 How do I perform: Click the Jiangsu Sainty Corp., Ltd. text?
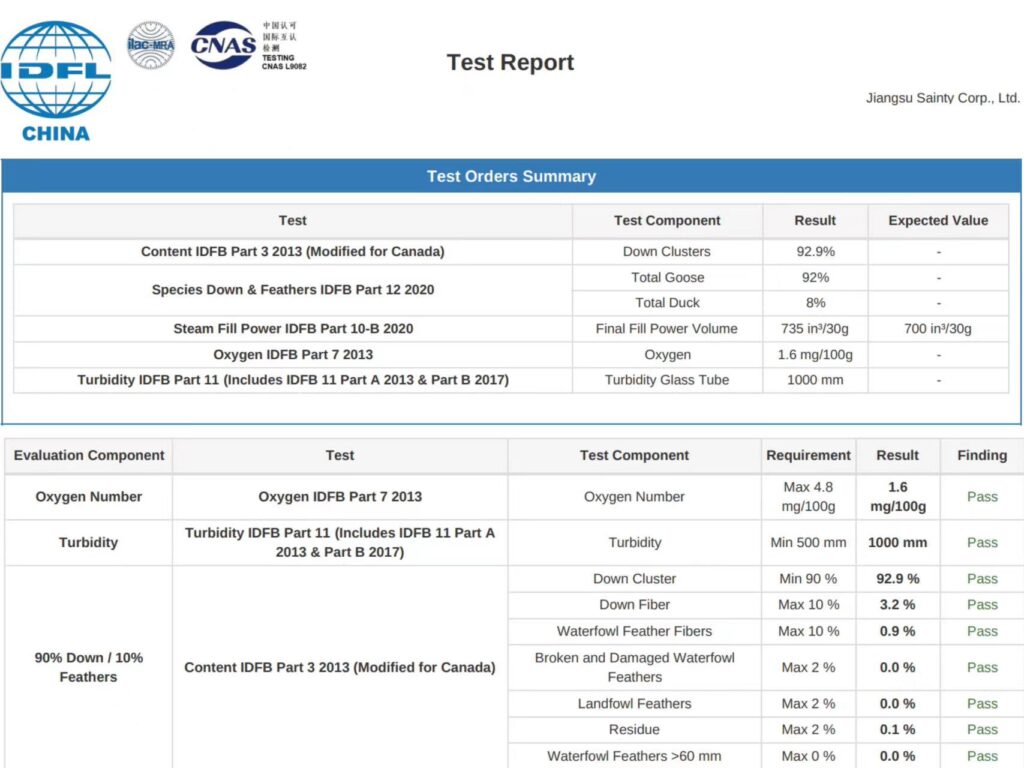(942, 98)
